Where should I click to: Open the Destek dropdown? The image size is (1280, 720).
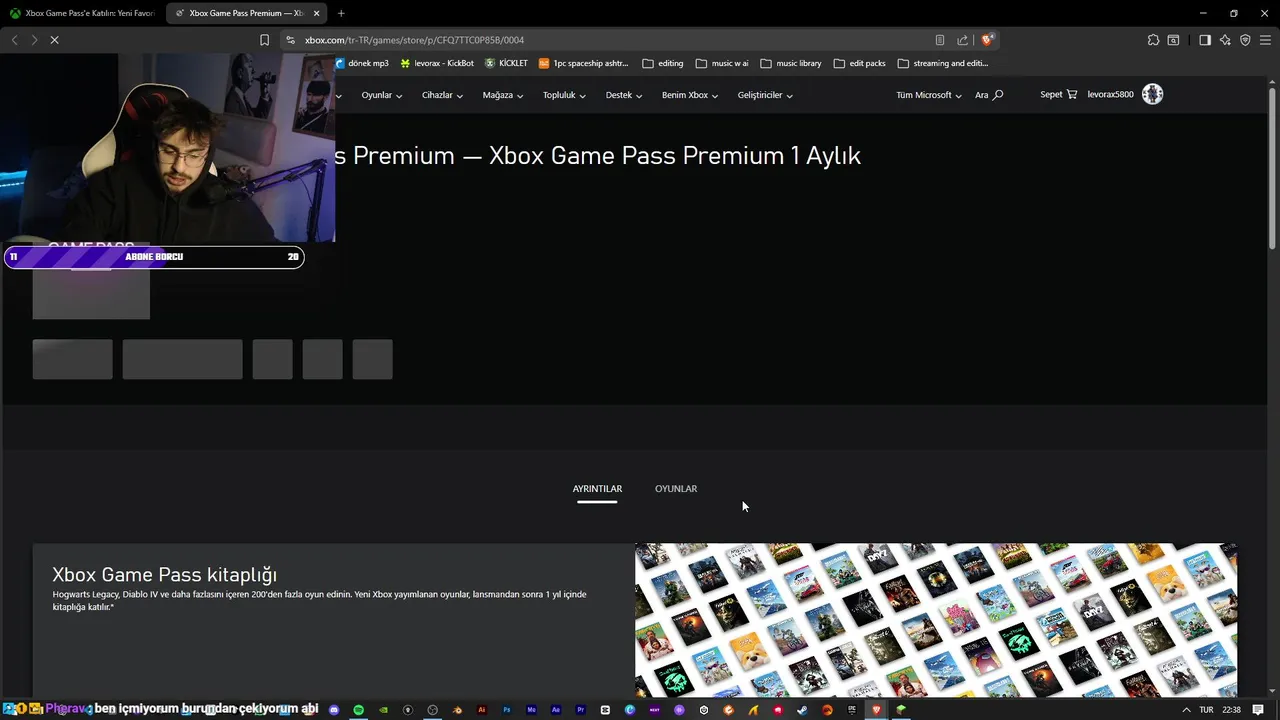(x=624, y=95)
